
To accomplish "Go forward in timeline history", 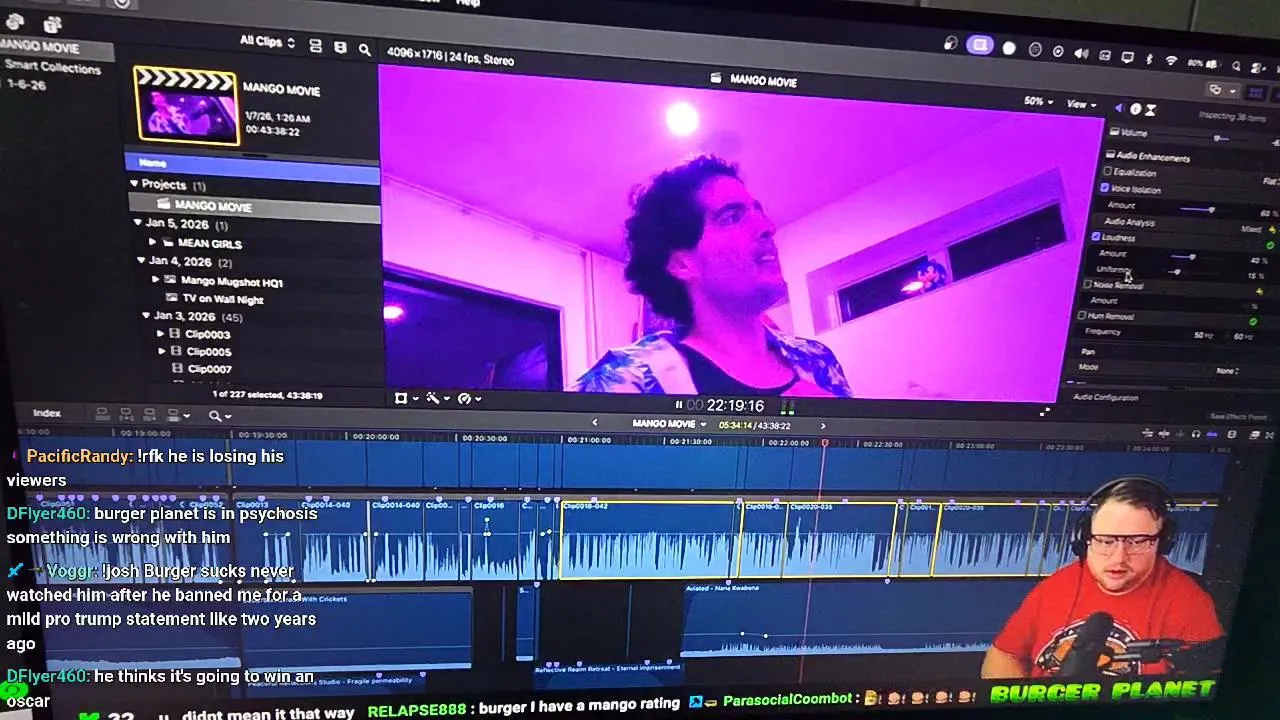I will tap(823, 426).
